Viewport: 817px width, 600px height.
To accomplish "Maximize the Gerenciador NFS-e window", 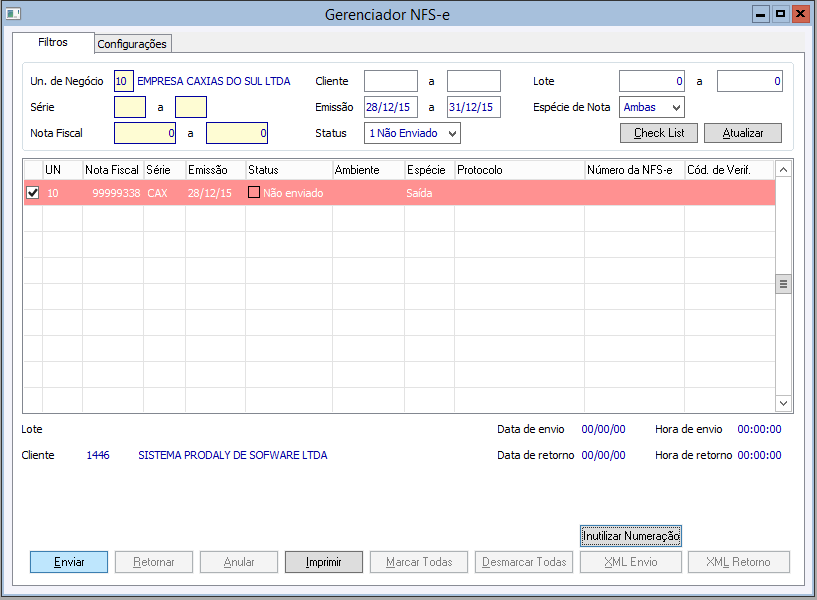I will pos(781,14).
